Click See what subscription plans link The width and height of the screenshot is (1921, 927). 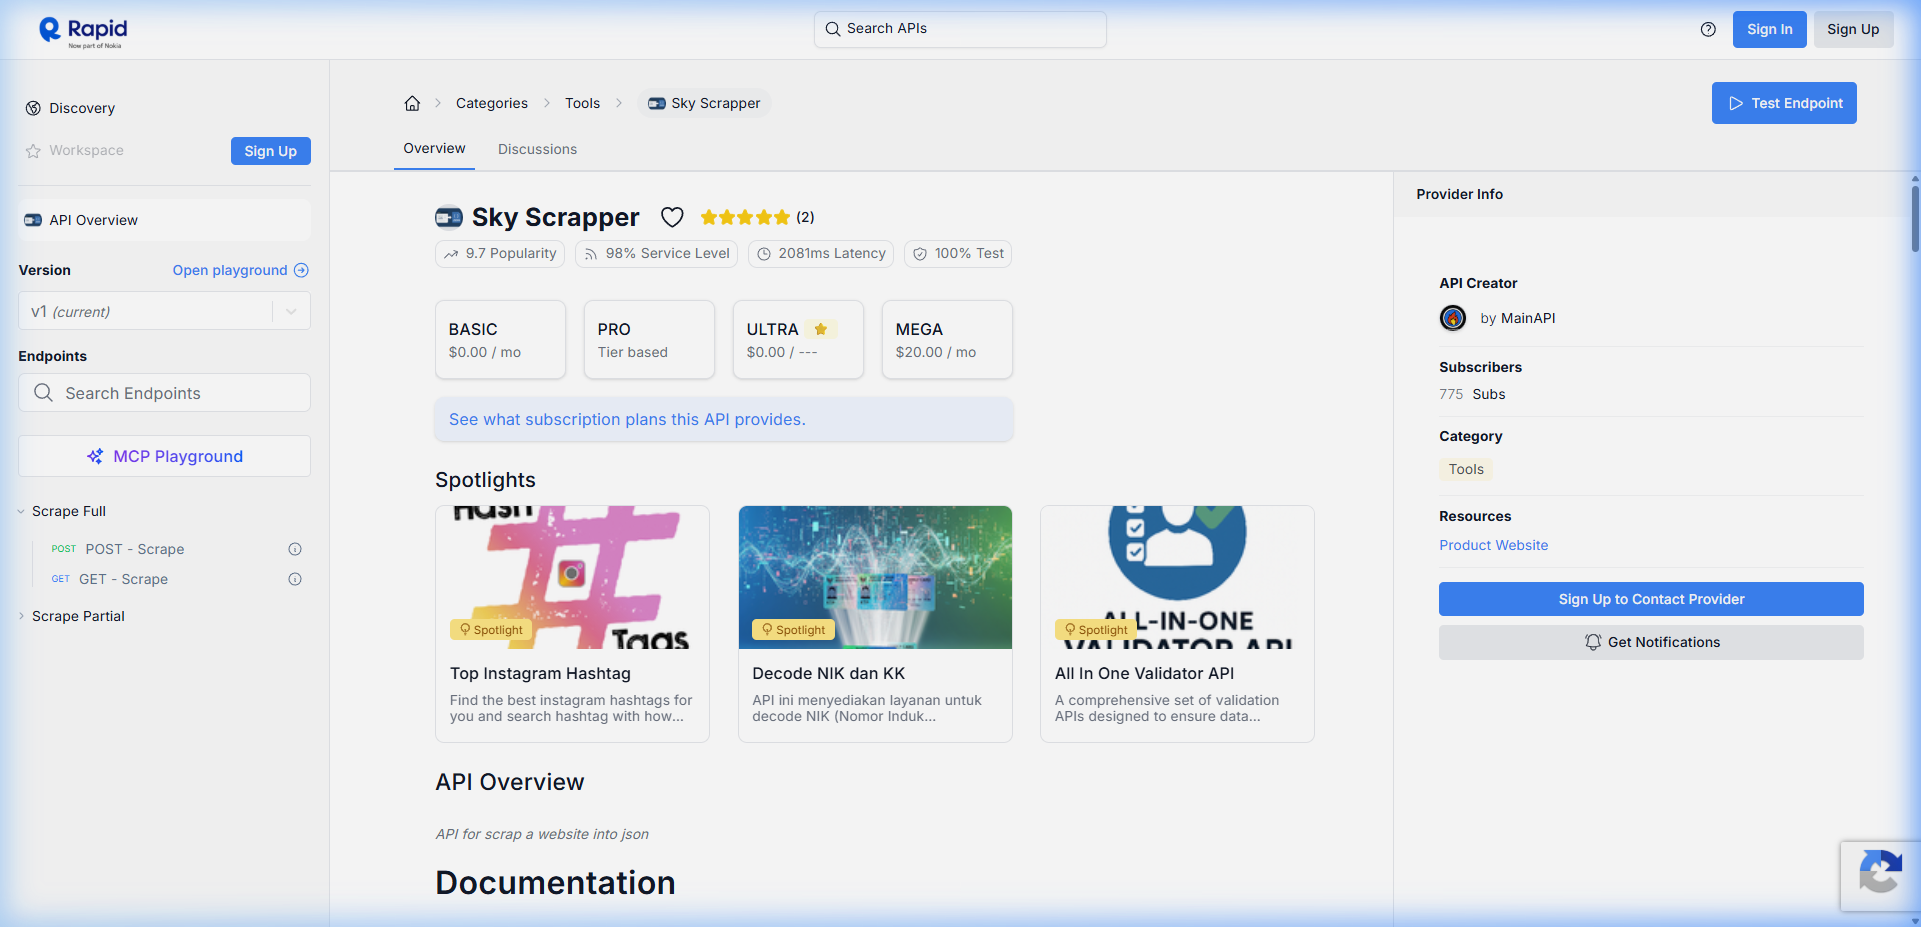coord(627,419)
